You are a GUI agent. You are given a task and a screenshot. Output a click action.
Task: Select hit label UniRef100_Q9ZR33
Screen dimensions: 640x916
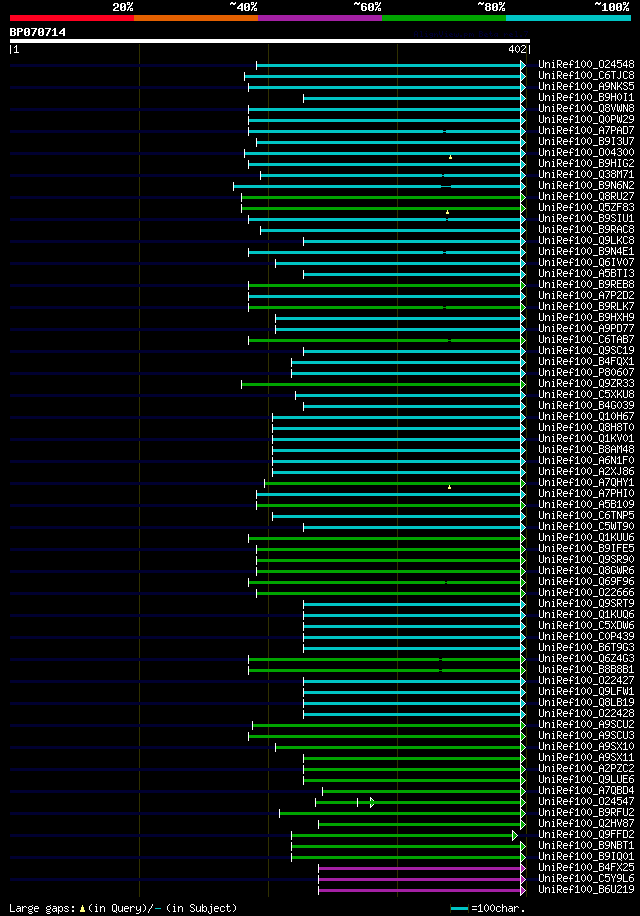tap(586, 384)
